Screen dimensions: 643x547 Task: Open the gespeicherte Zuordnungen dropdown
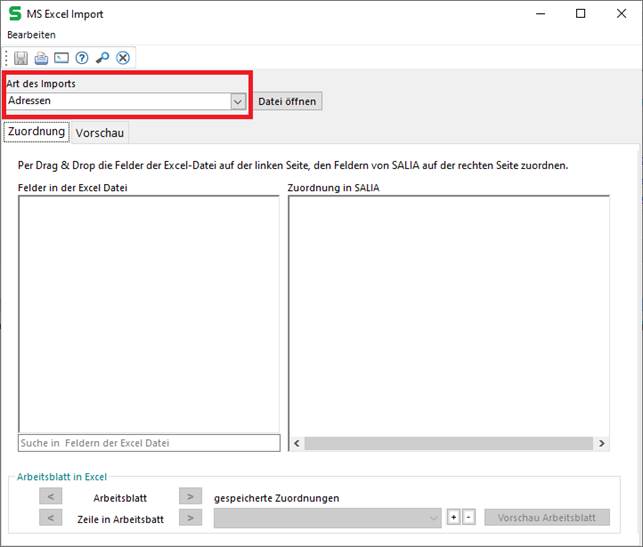click(433, 517)
